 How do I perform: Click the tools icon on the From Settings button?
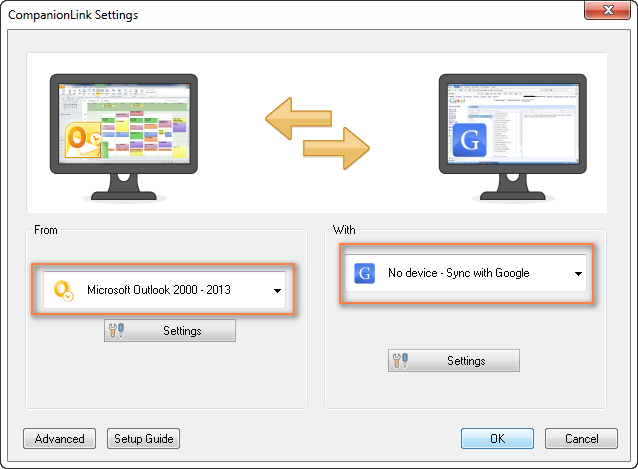click(116, 331)
